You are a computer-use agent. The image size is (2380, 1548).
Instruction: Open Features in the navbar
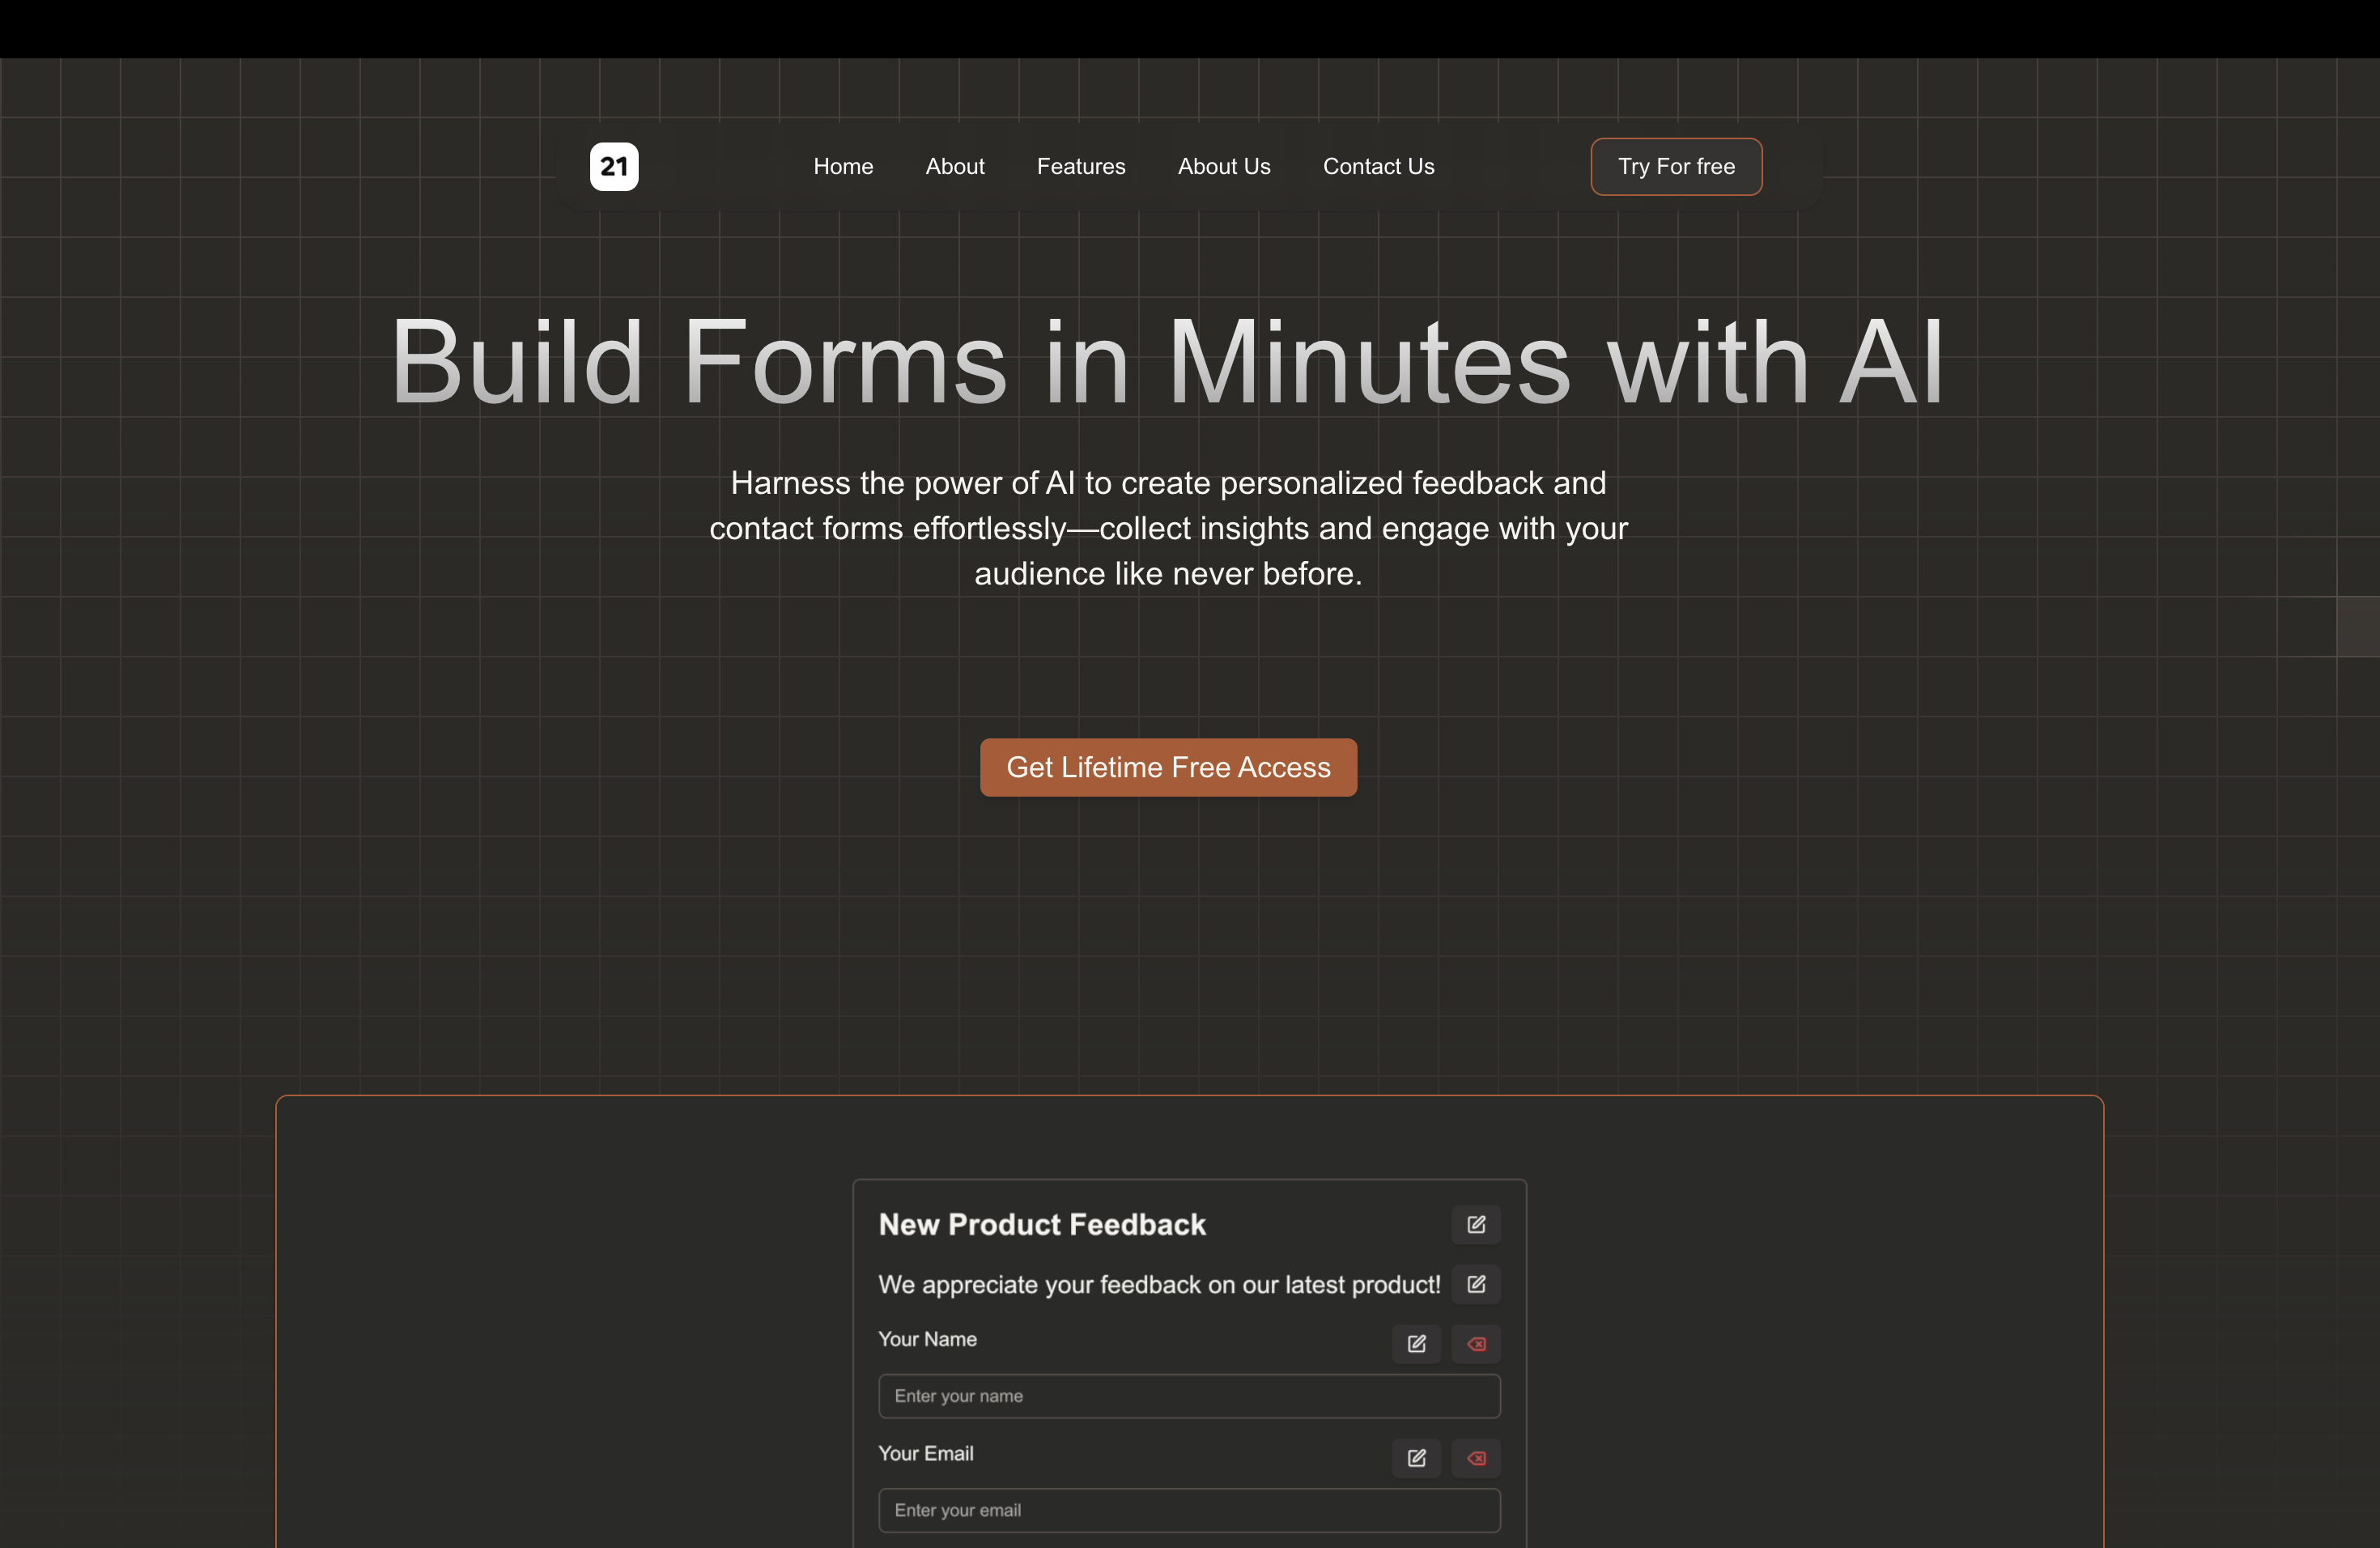[1080, 166]
